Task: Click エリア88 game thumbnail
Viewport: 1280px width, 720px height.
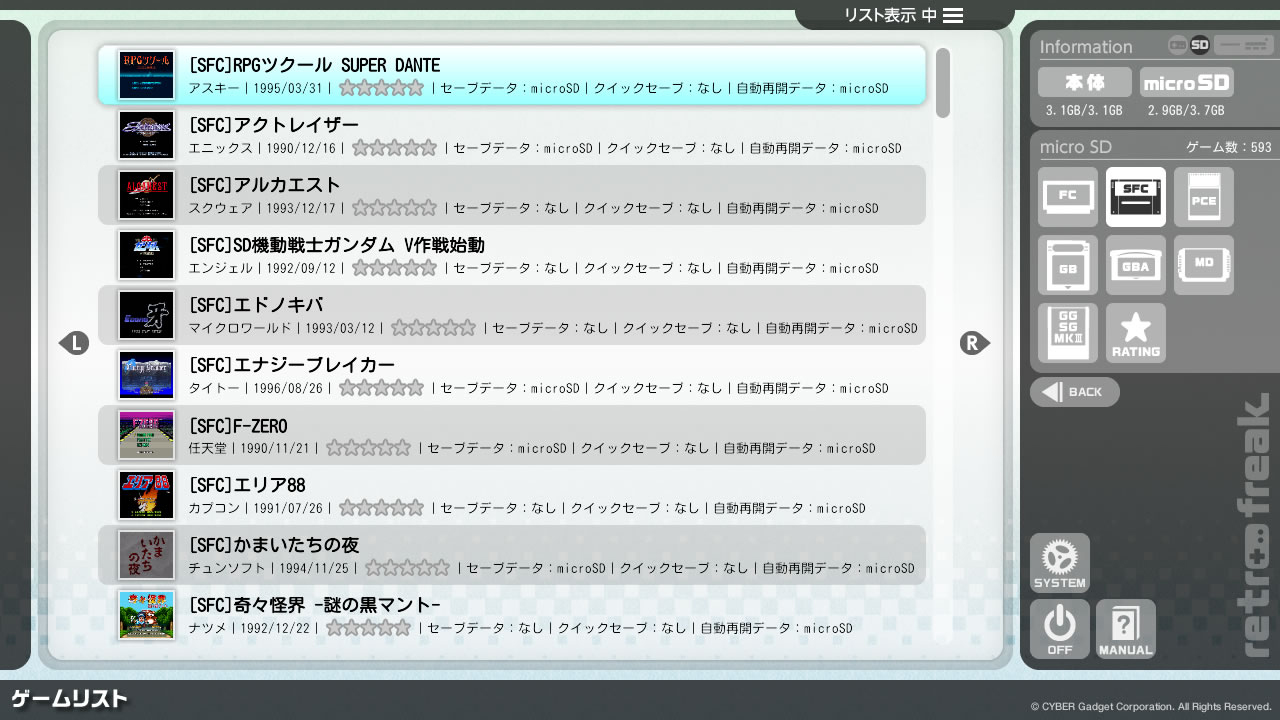Action: pos(146,495)
